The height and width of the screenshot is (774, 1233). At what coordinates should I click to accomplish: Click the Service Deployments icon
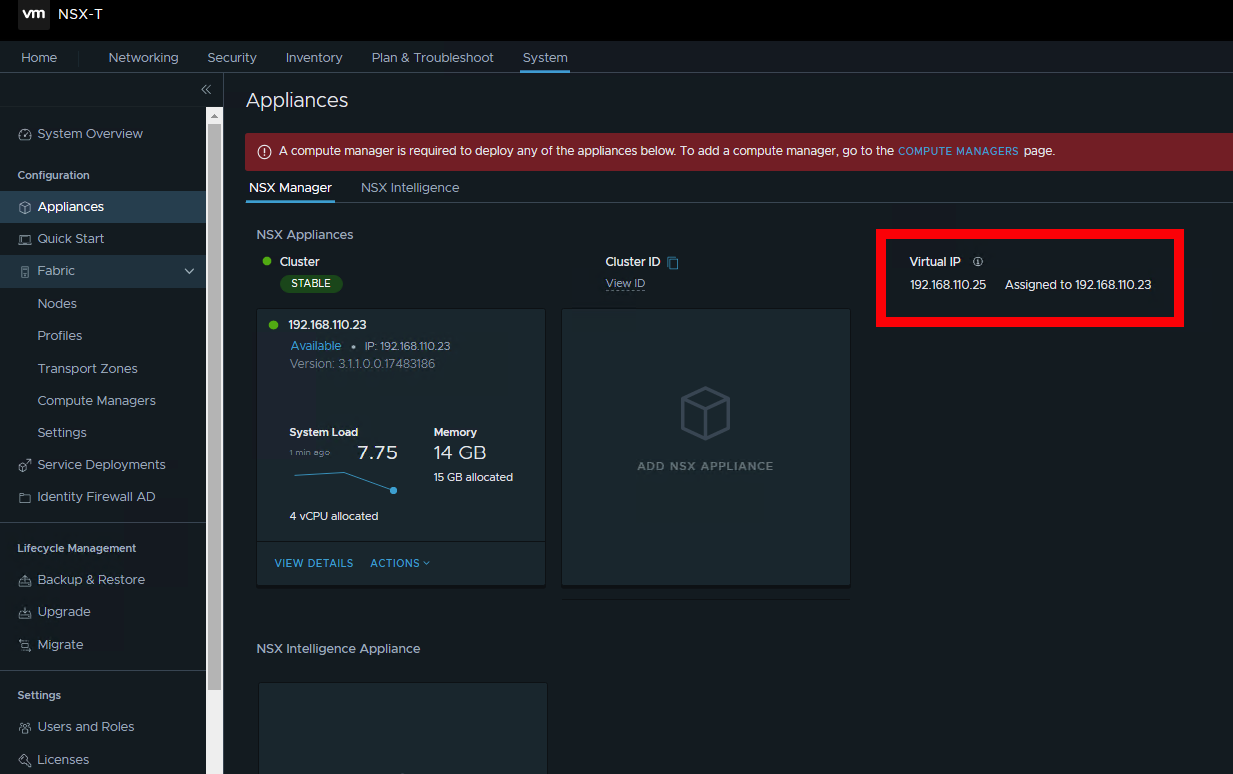click(x=25, y=465)
